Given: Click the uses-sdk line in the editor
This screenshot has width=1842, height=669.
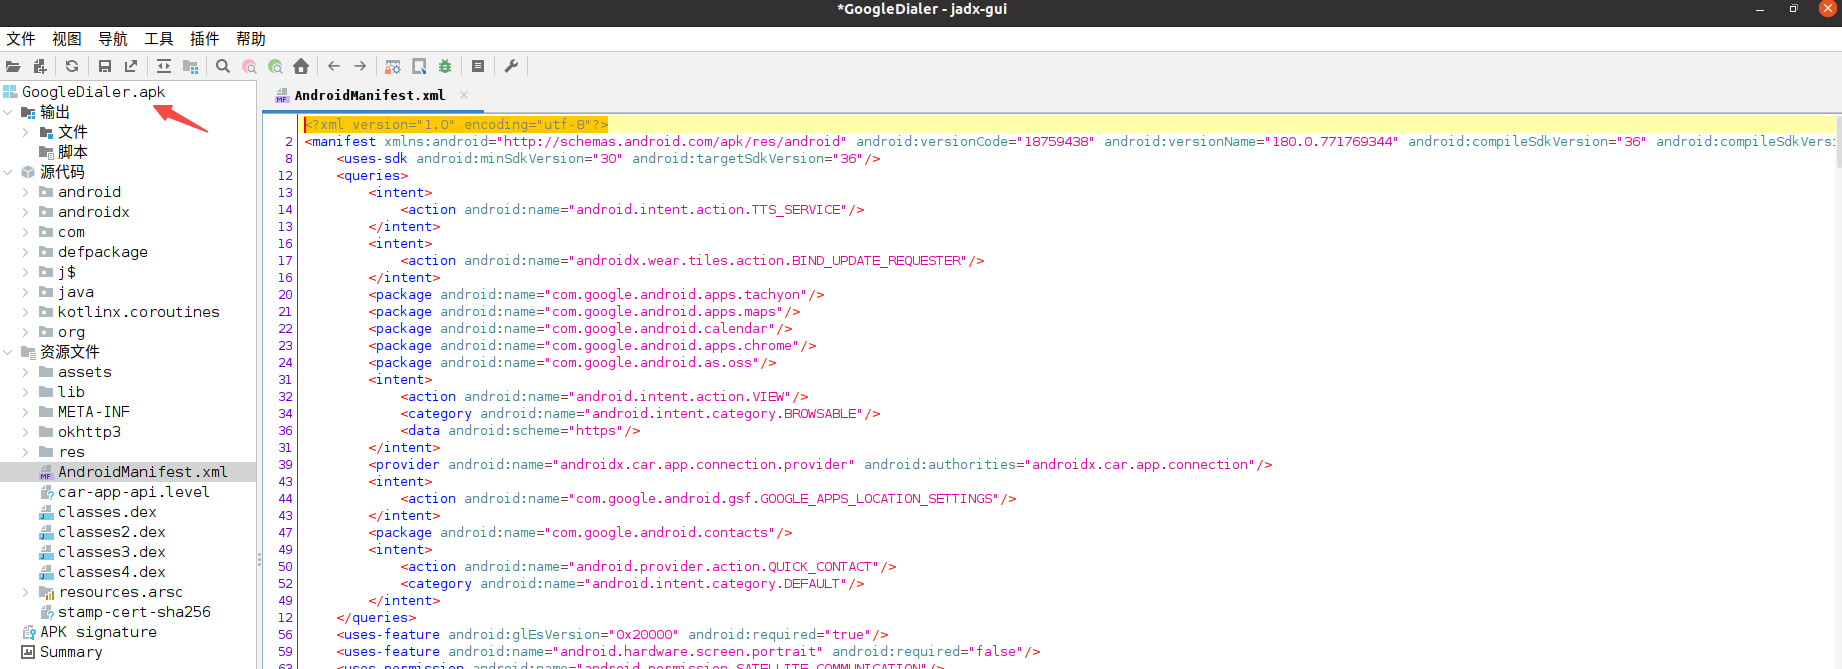Looking at the screenshot, I should (x=608, y=159).
